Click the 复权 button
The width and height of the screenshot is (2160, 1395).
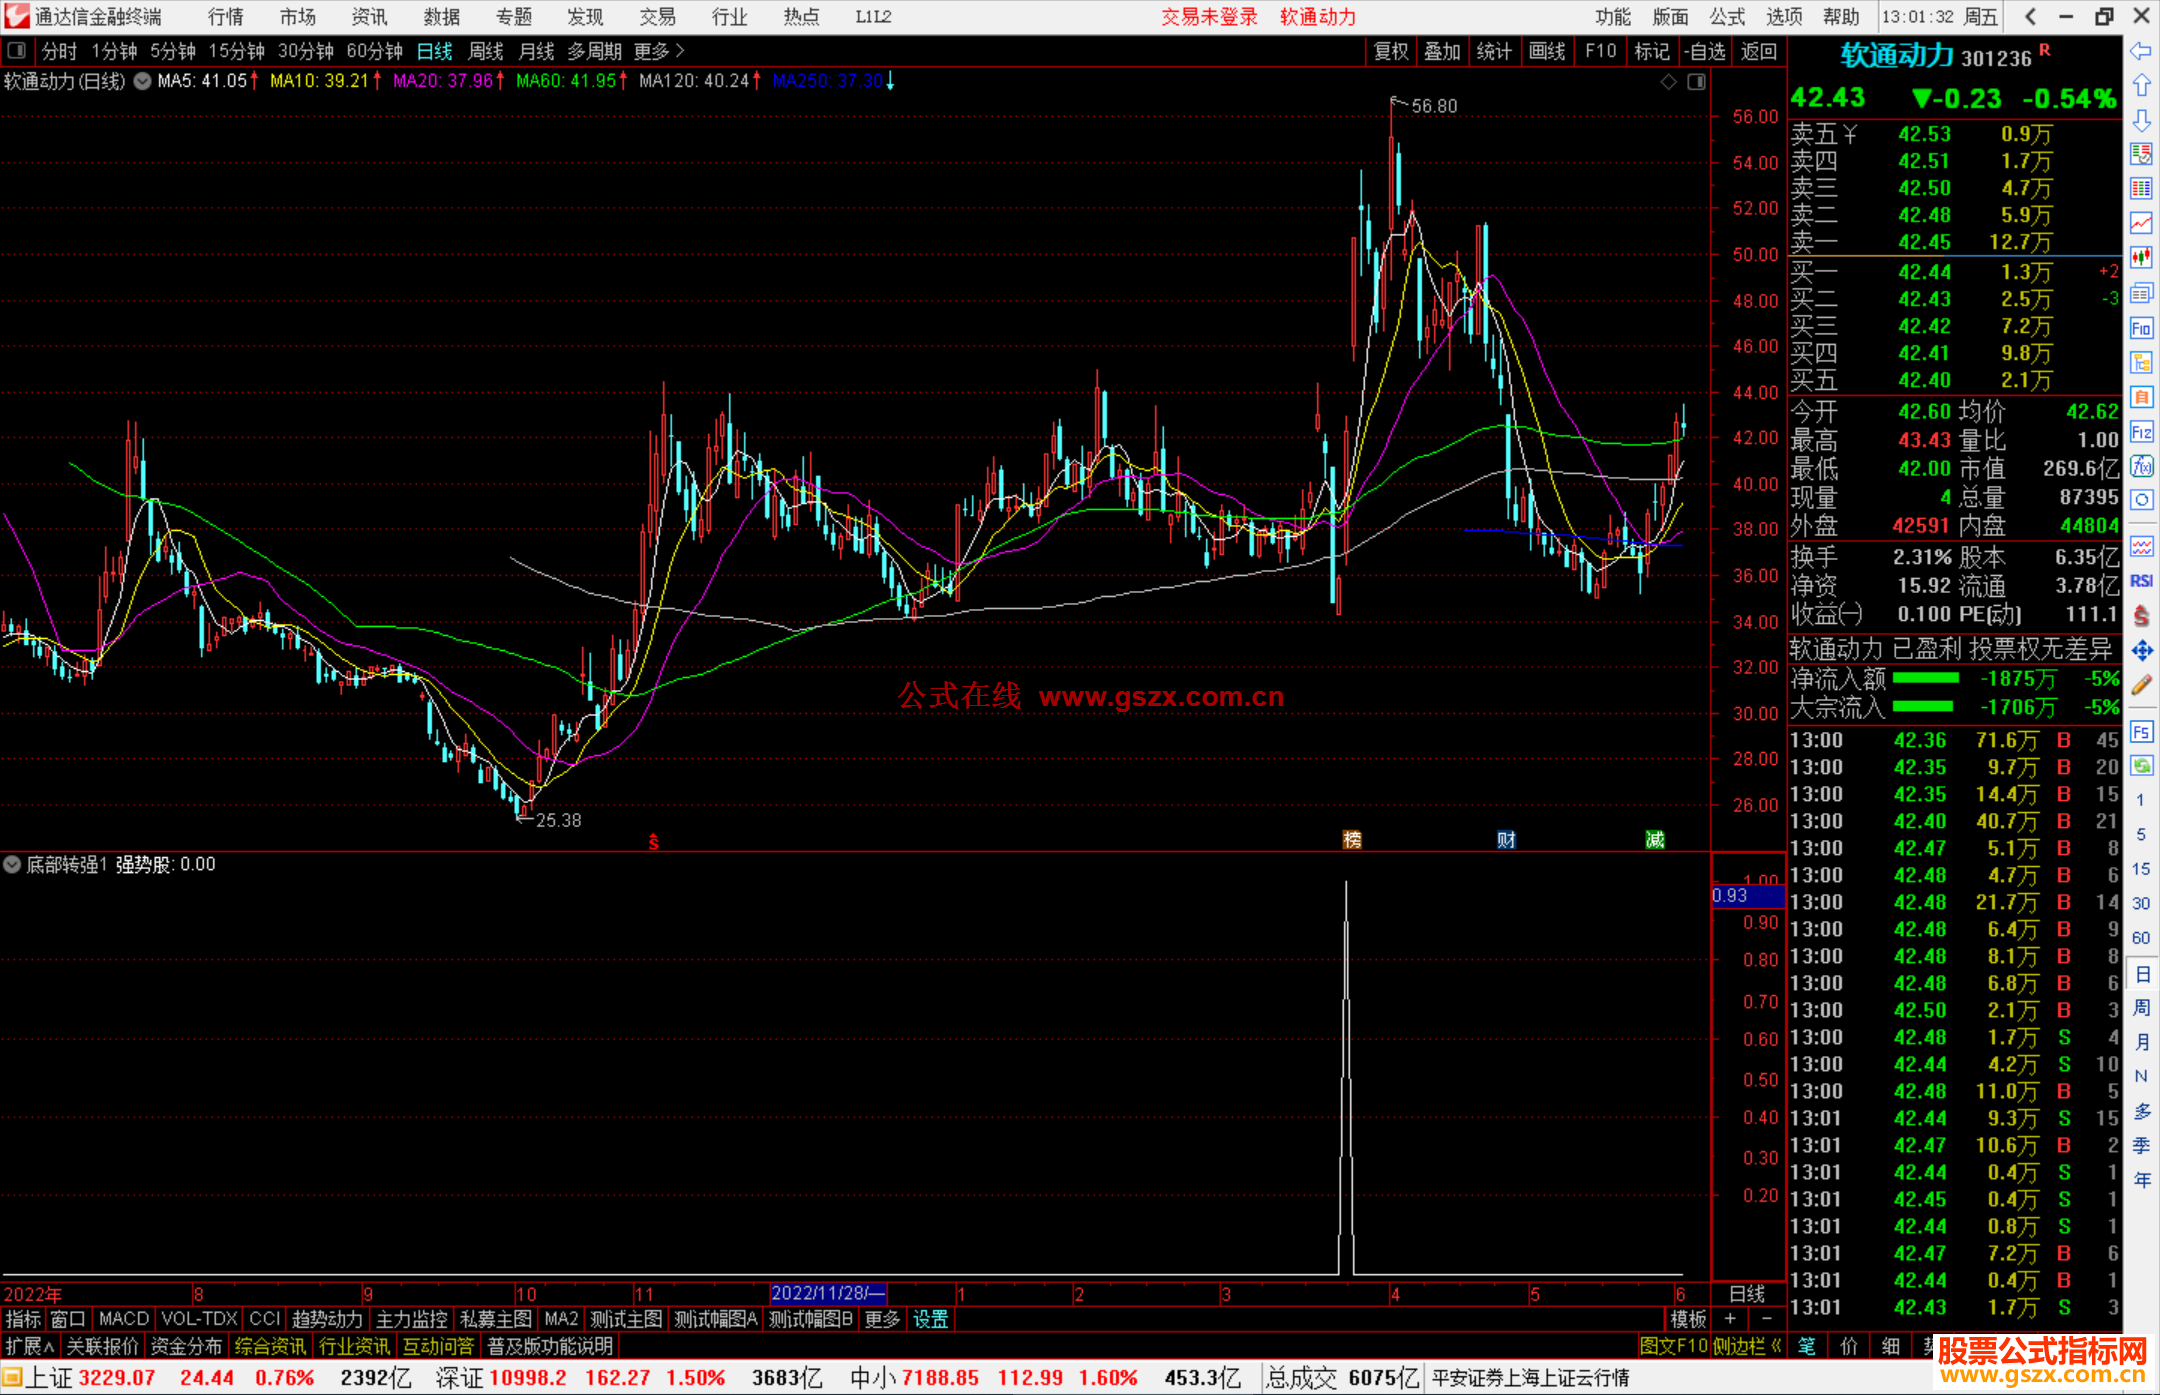point(1391,51)
